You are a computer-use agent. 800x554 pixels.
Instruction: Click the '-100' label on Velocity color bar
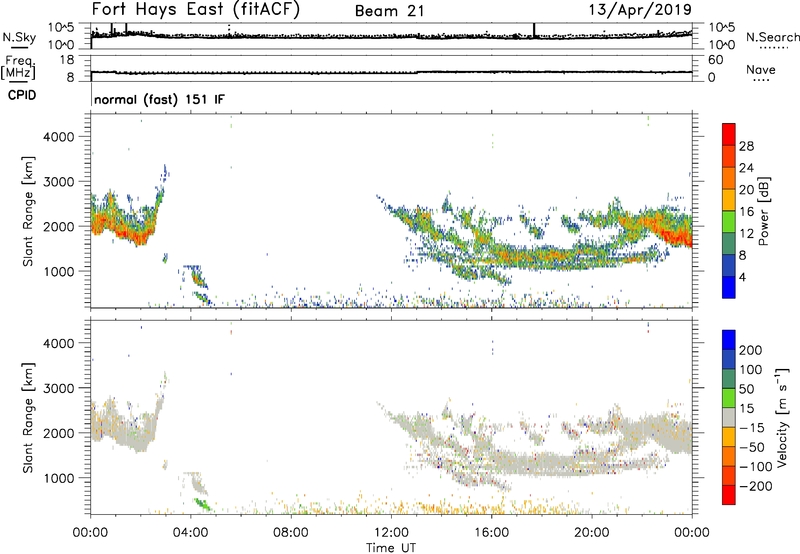tap(756, 466)
